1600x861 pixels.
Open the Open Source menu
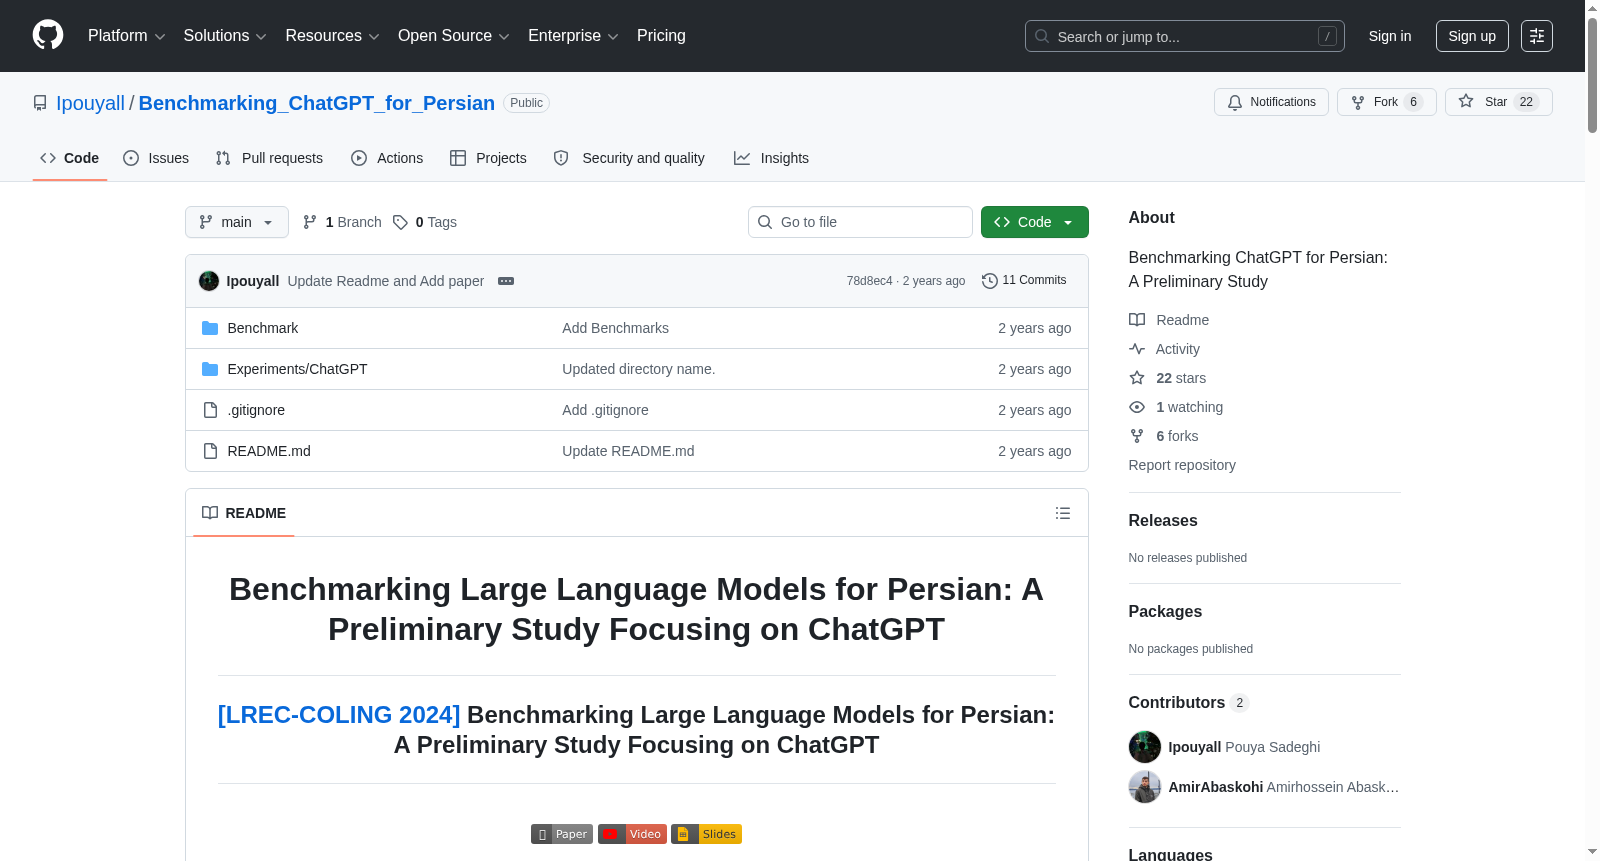[454, 36]
